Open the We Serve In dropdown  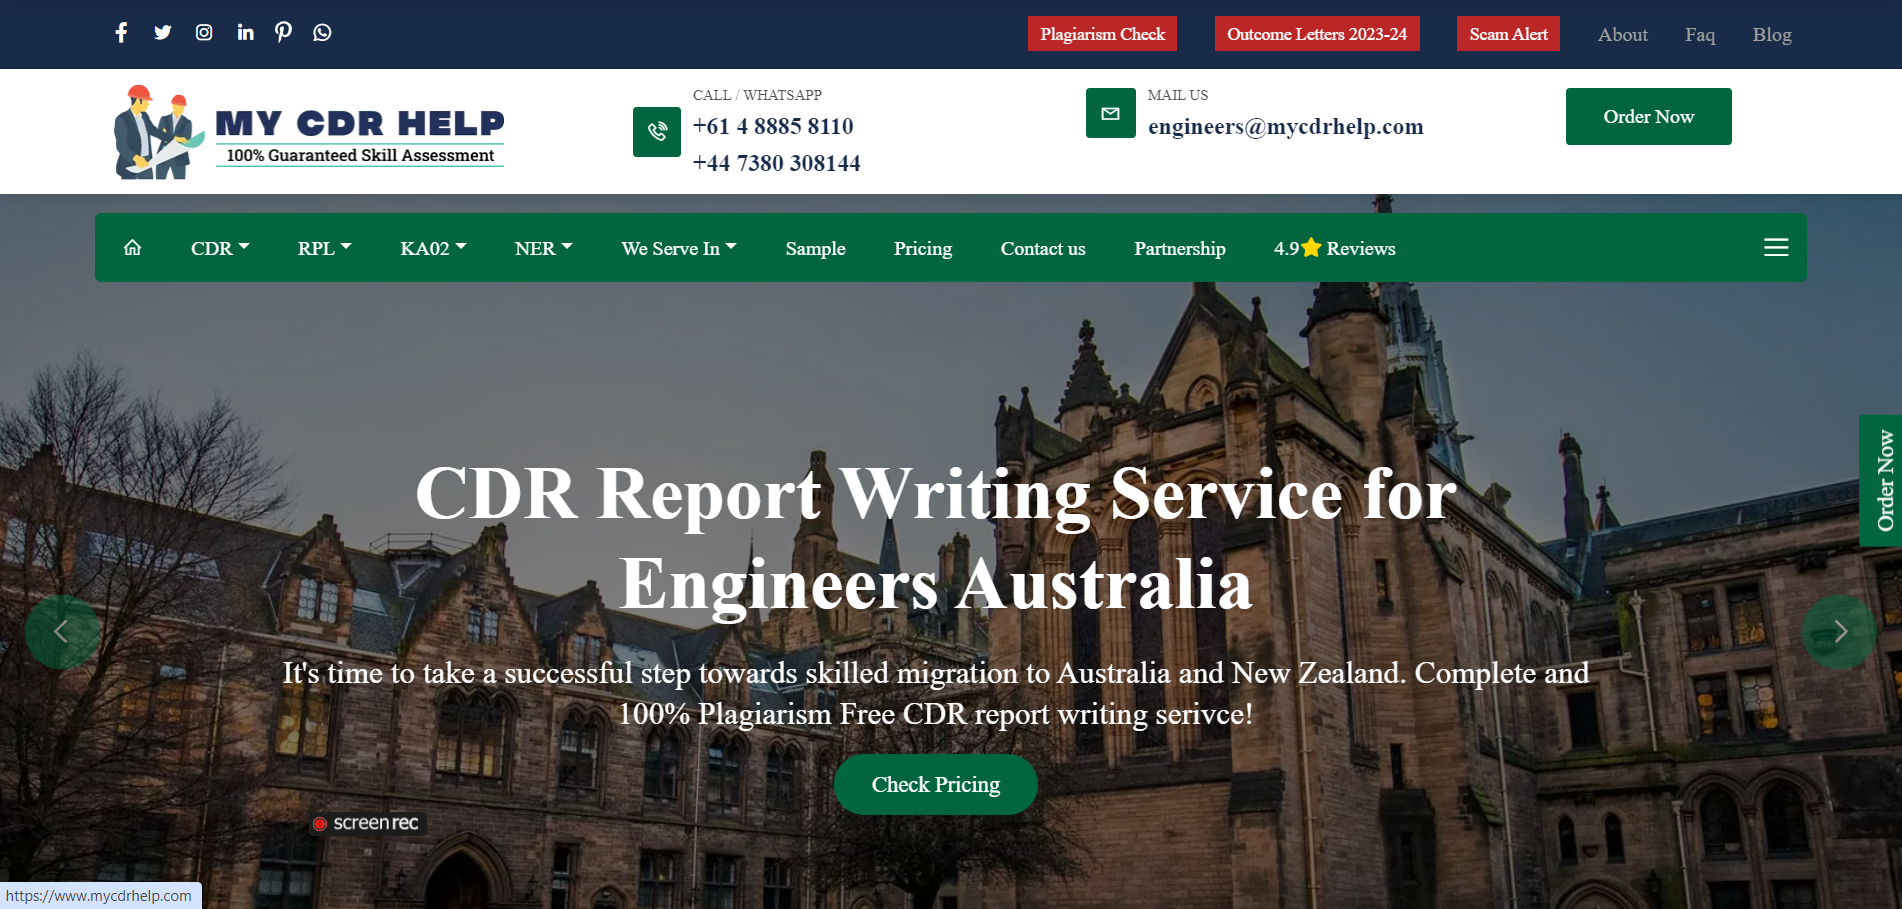(678, 249)
